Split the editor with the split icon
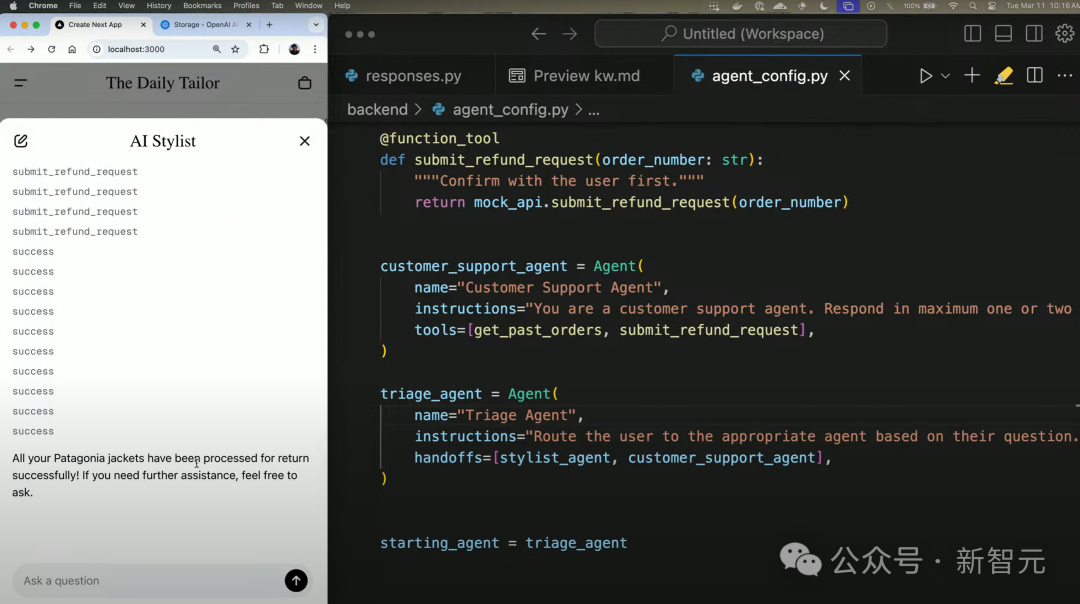Image resolution: width=1080 pixels, height=604 pixels. 1035,75
